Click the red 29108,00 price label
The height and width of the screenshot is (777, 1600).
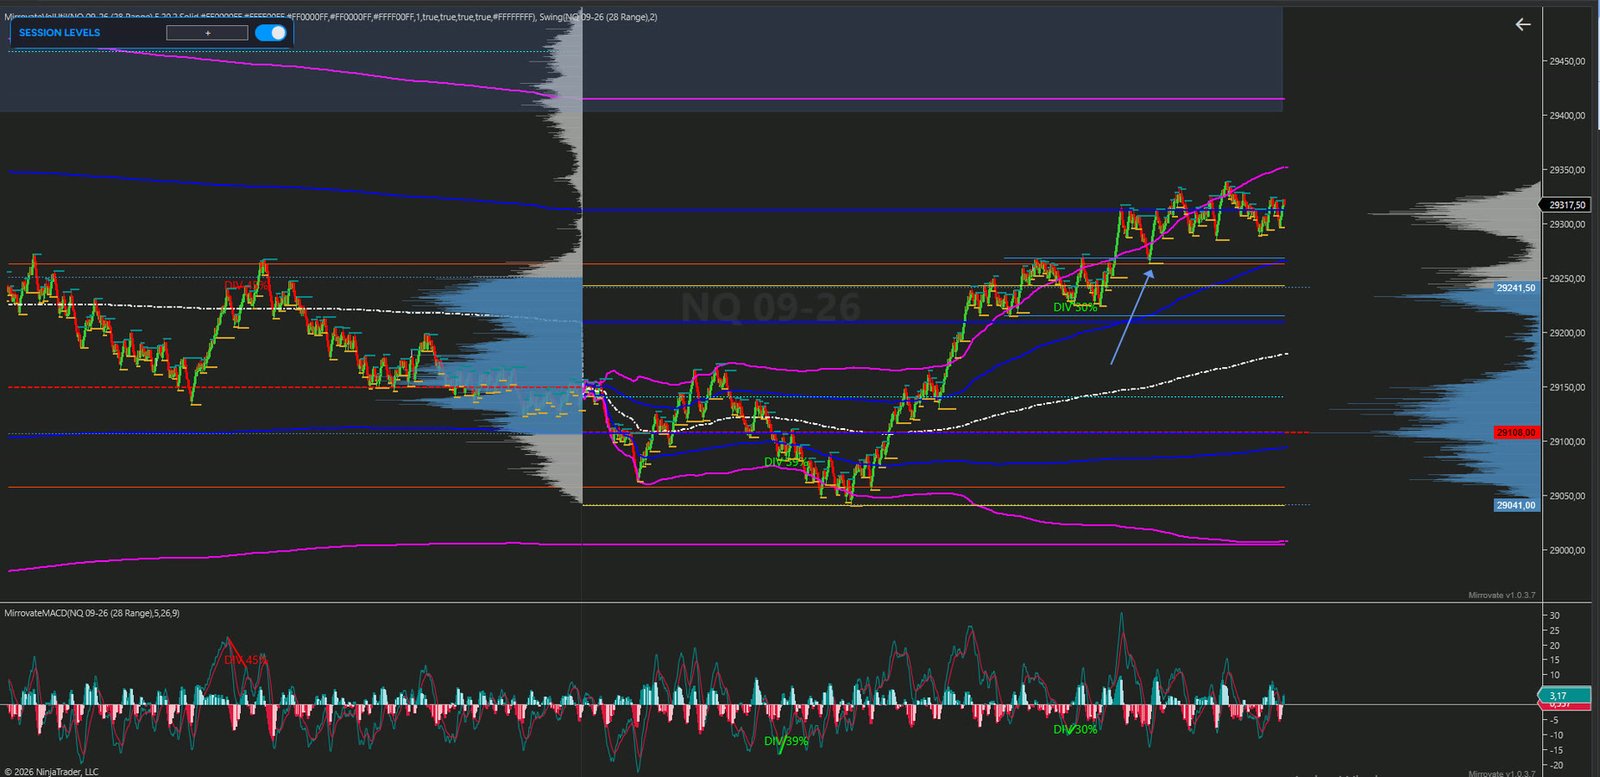(x=1515, y=433)
